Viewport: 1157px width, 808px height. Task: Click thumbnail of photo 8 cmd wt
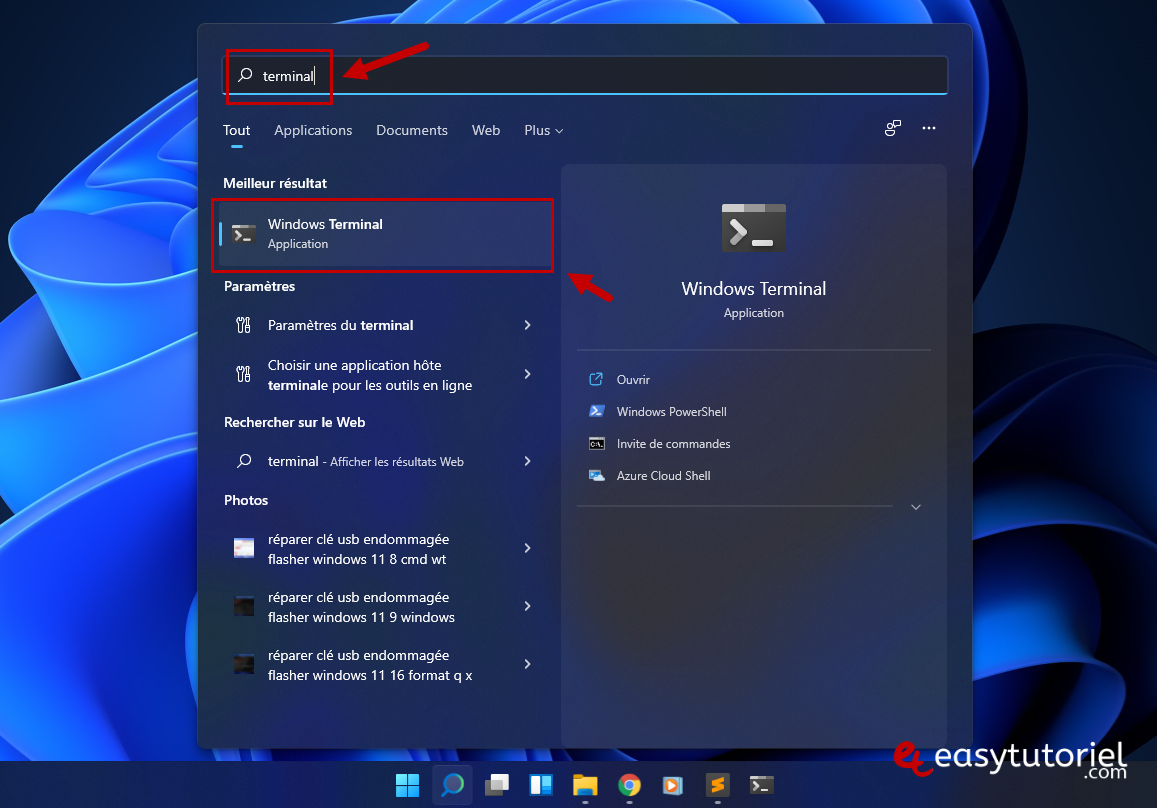[244, 548]
